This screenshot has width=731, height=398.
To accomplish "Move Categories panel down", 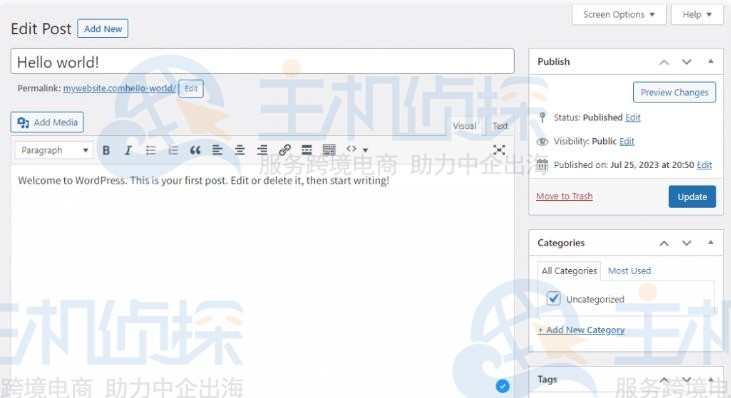I will tap(687, 243).
